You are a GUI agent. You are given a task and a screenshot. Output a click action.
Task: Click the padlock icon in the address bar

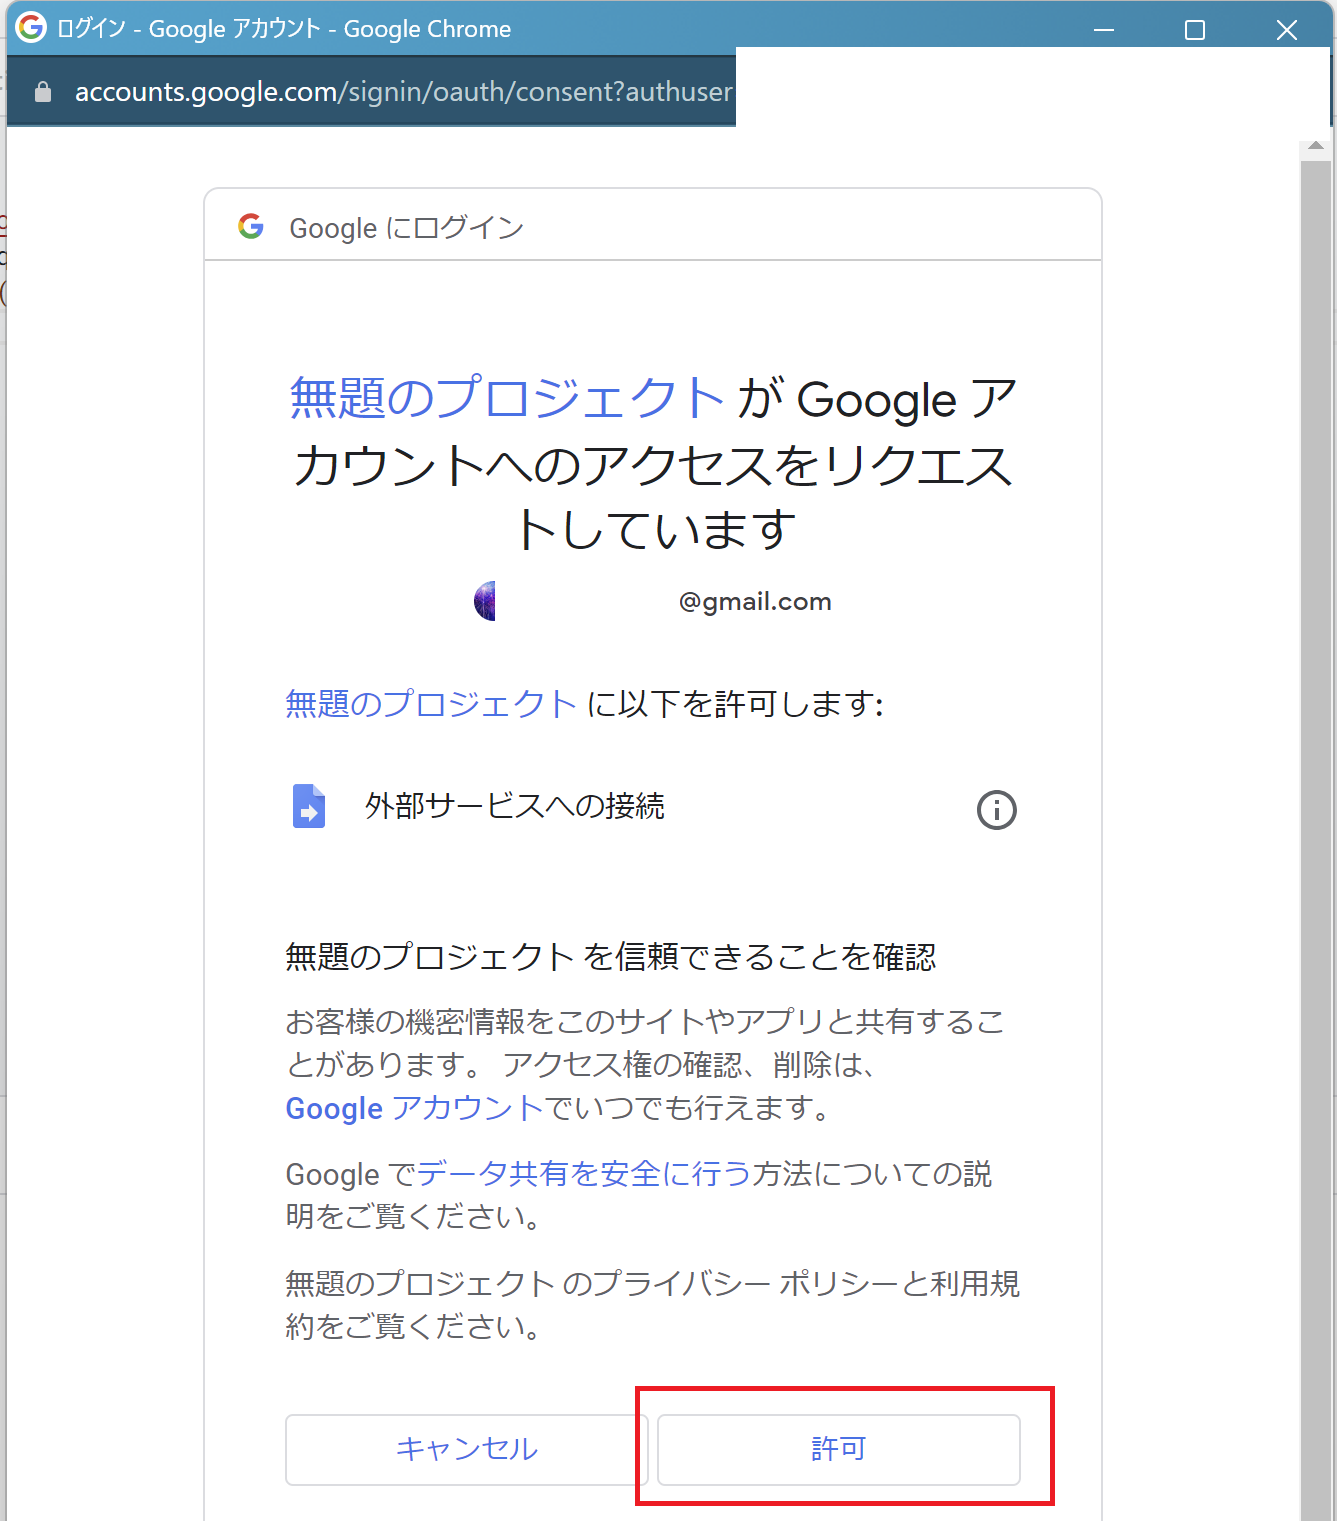43,91
